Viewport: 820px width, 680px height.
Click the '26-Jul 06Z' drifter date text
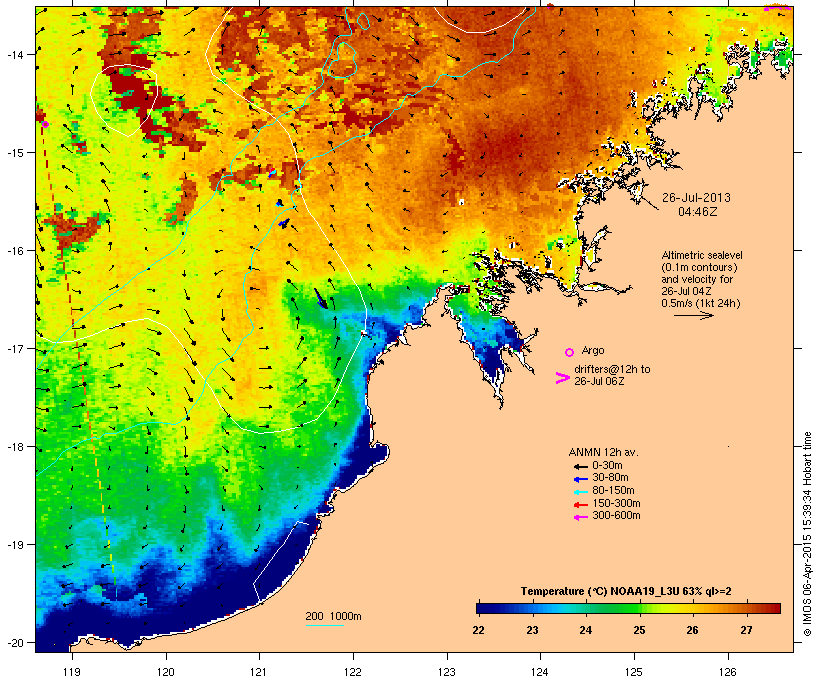tap(599, 381)
